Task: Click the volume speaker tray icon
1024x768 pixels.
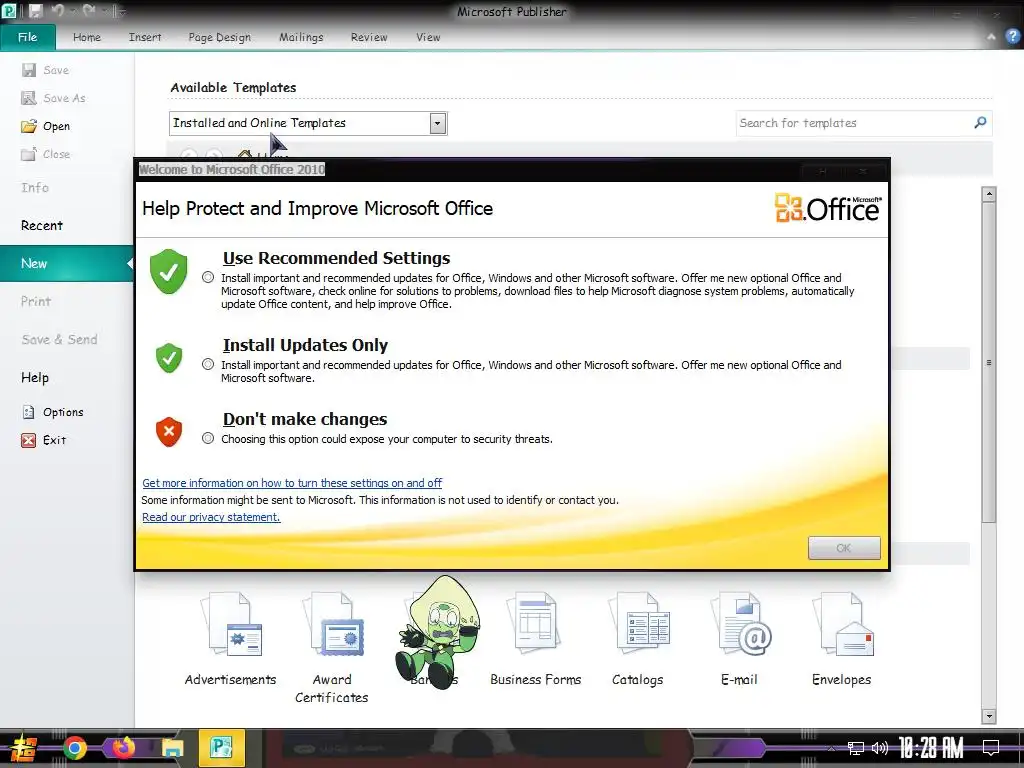Action: point(880,748)
